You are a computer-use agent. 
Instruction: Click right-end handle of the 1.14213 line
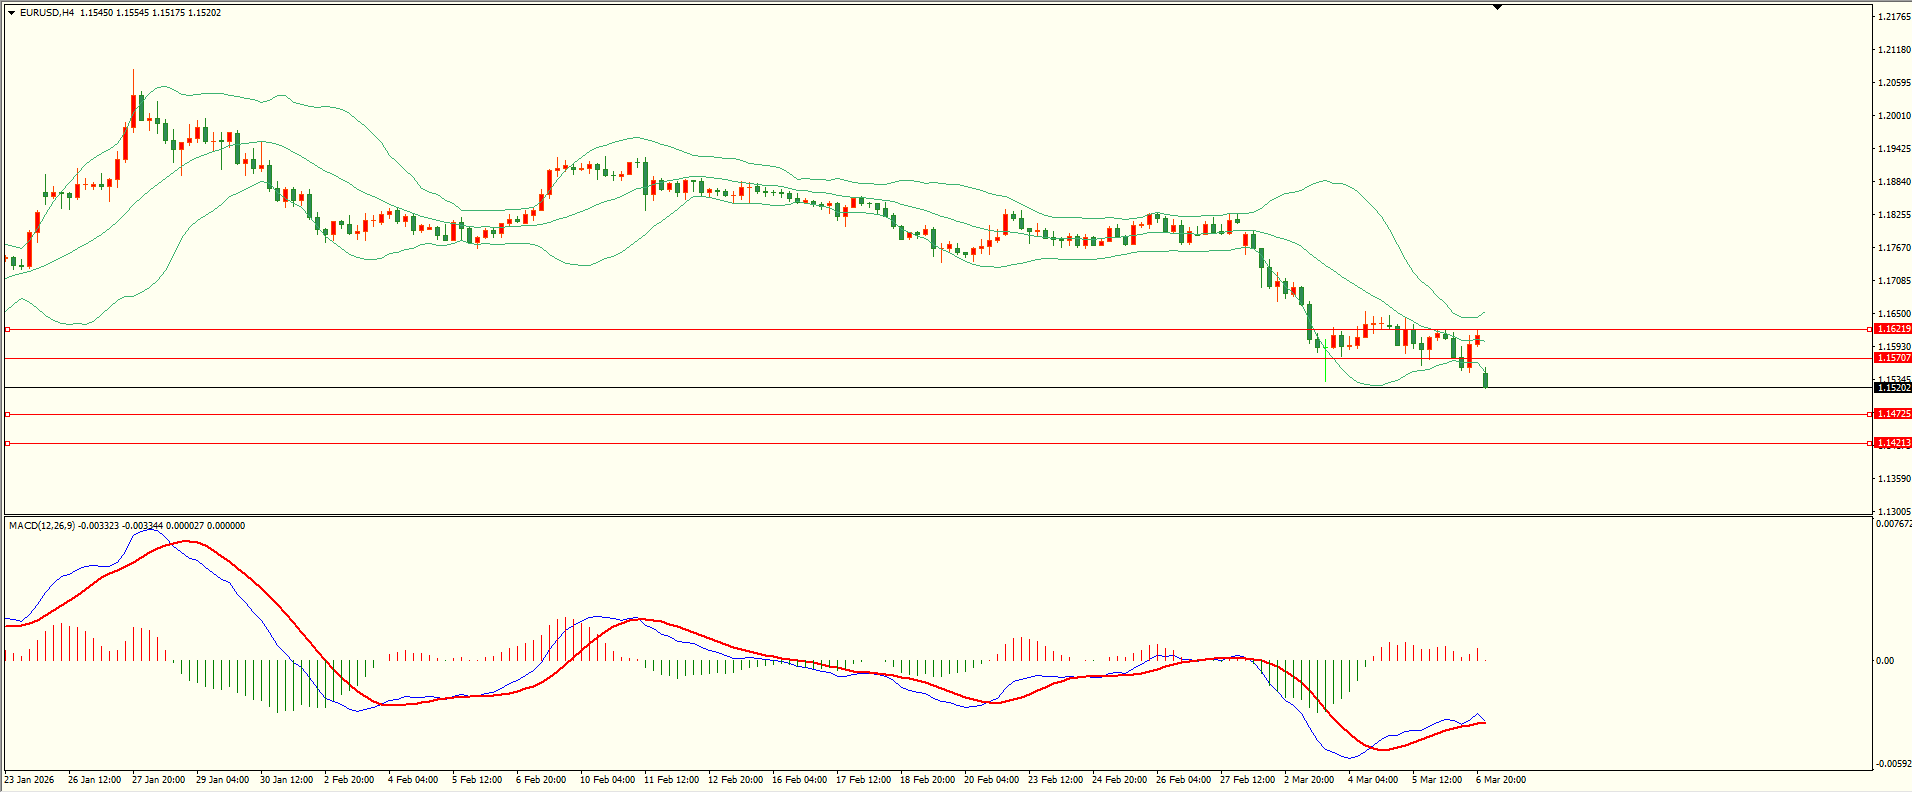pos(1870,443)
